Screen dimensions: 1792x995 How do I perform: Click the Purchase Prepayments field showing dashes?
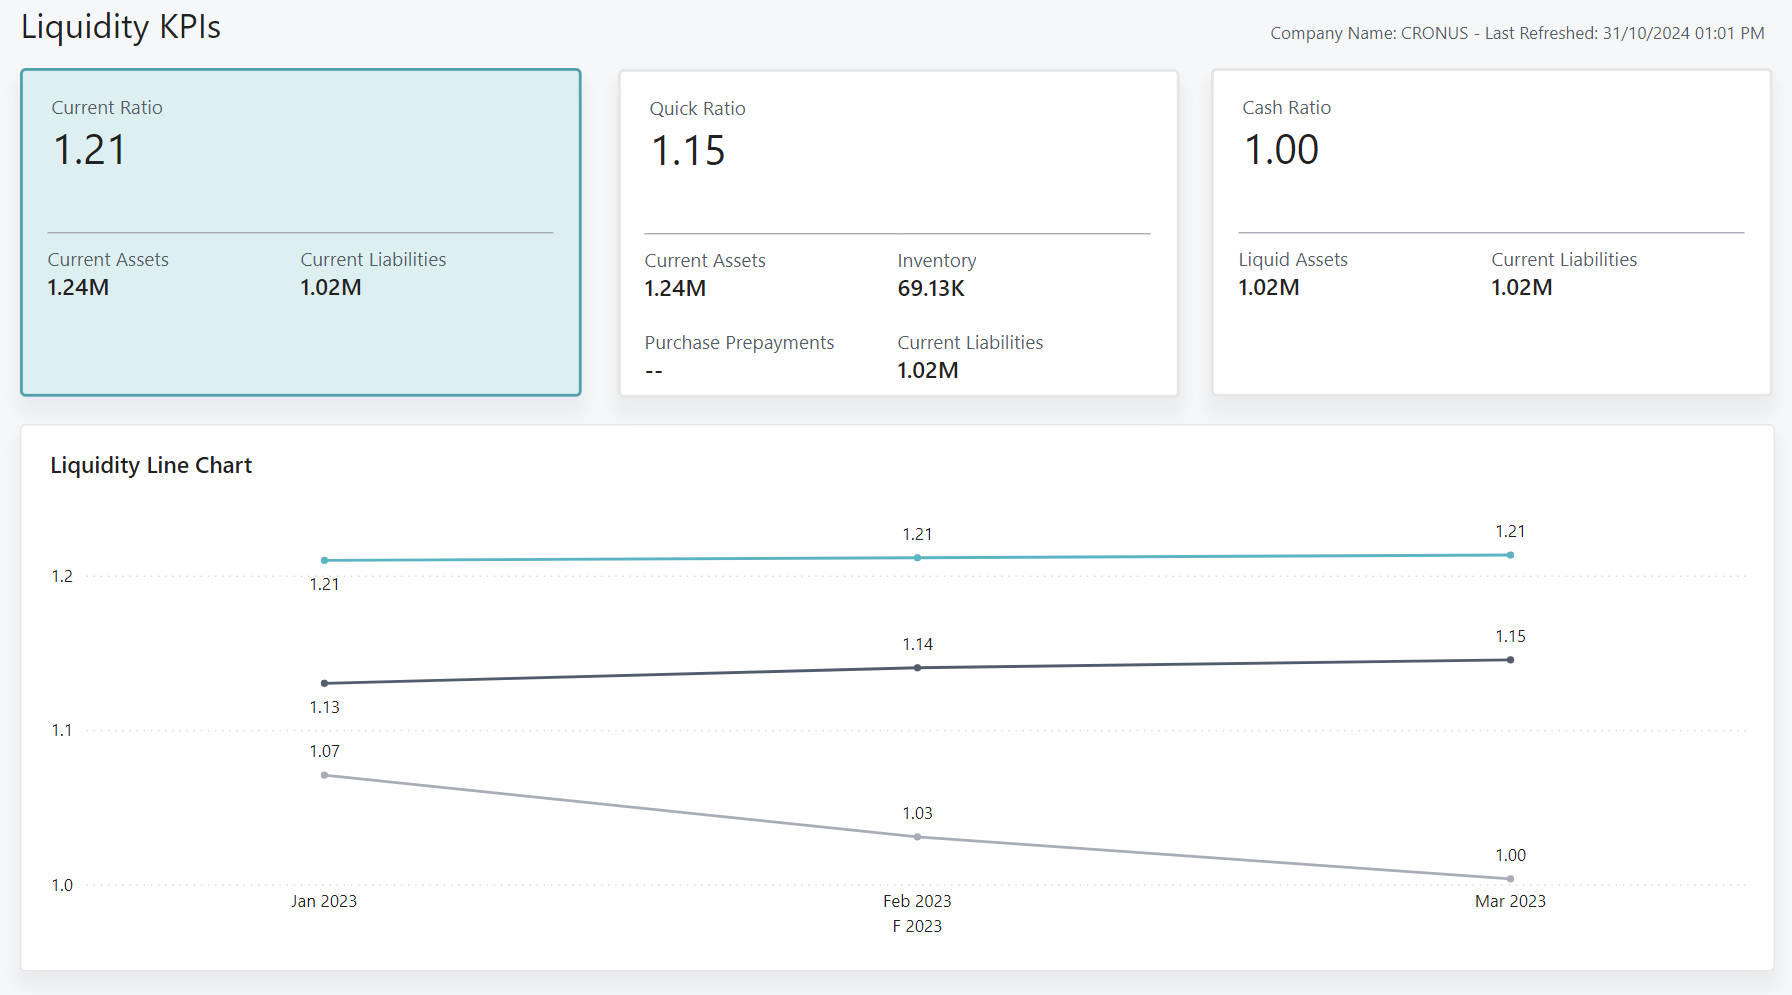(653, 369)
